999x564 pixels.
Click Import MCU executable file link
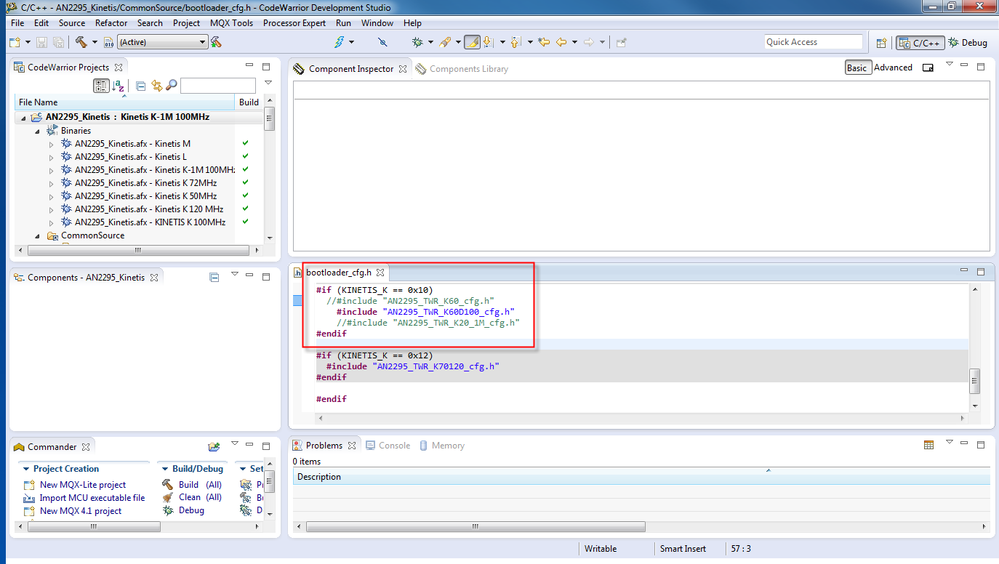(91, 498)
